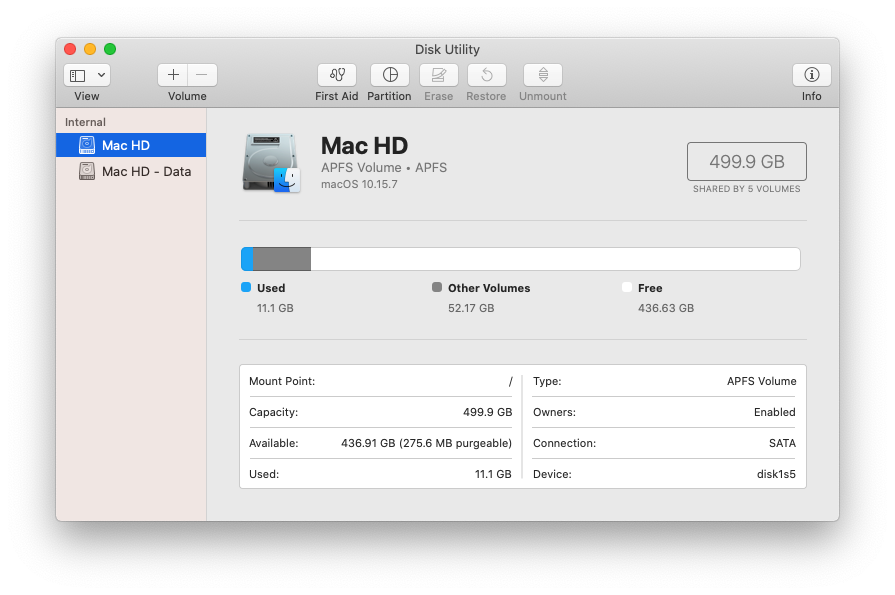895x595 pixels.
Task: Click the 52.17 GB other volumes value
Action: coord(471,308)
